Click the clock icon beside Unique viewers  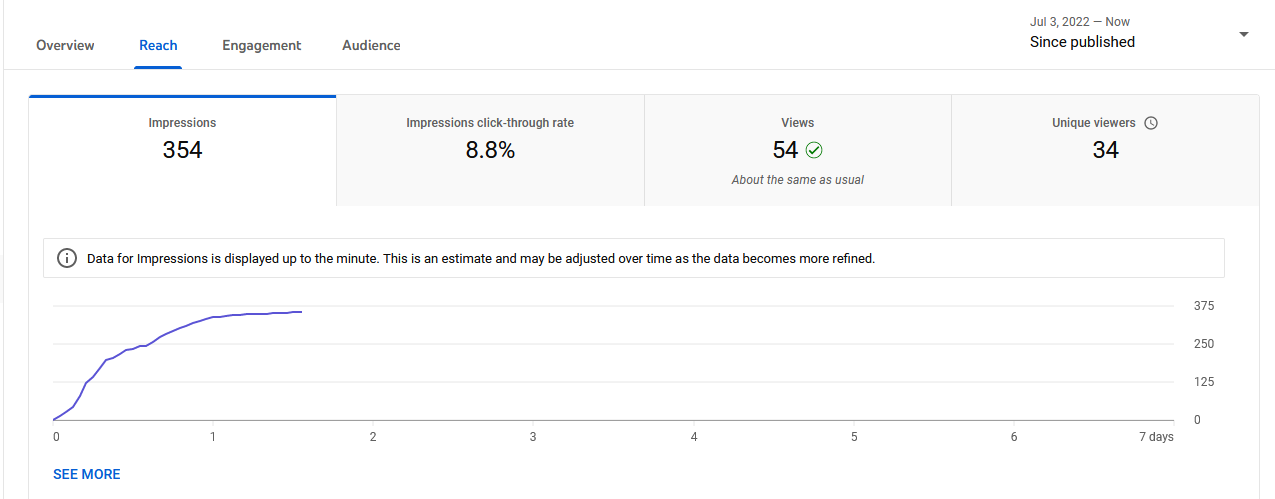pyautogui.click(x=1151, y=123)
